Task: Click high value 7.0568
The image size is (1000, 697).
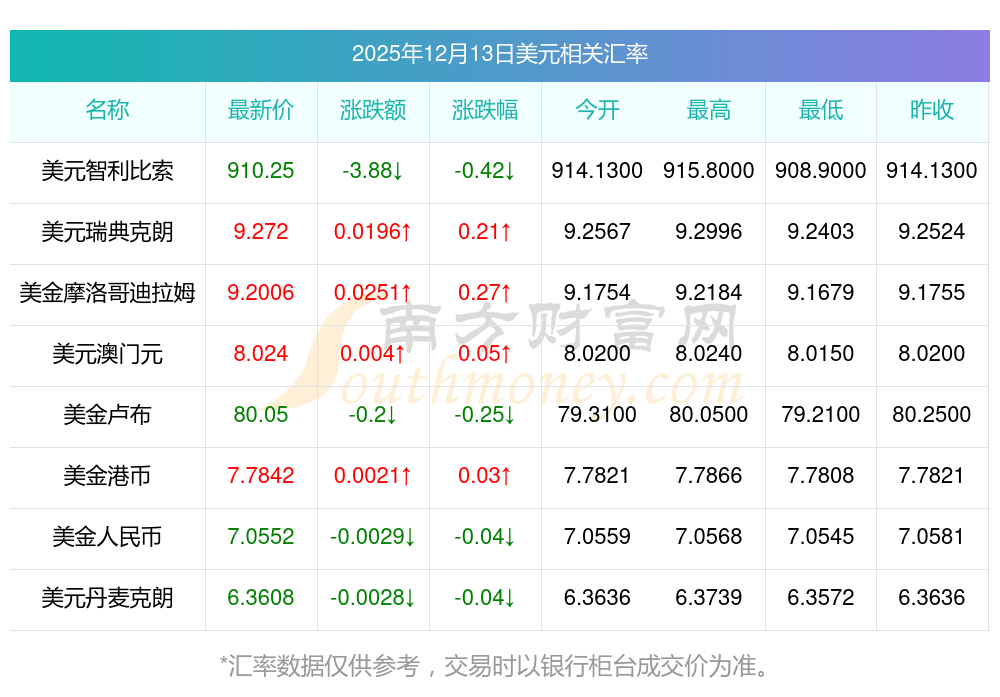Action: [708, 536]
